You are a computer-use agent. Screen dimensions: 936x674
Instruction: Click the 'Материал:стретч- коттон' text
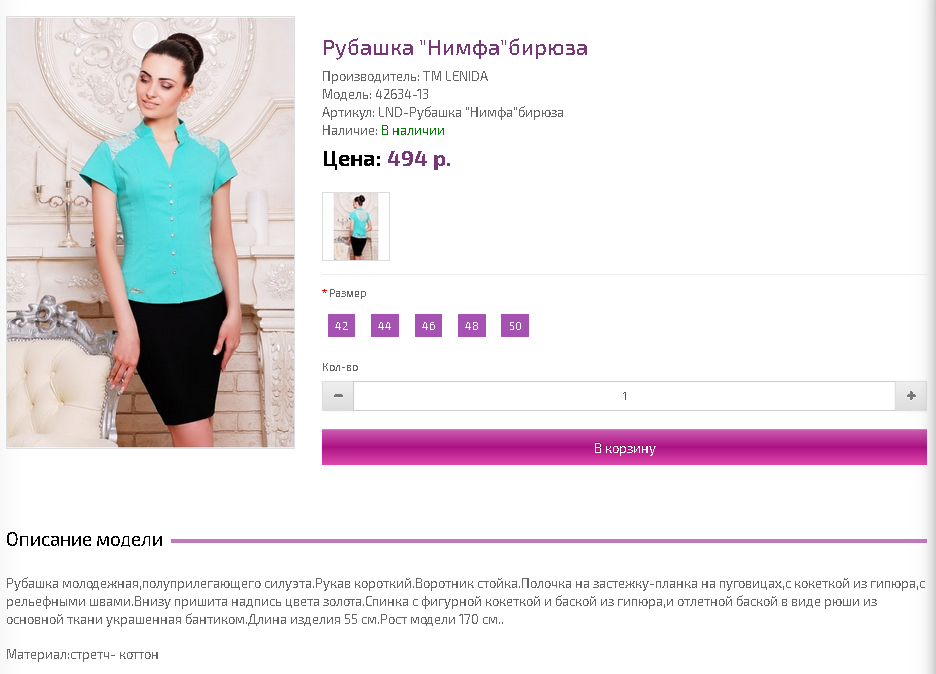click(82, 655)
